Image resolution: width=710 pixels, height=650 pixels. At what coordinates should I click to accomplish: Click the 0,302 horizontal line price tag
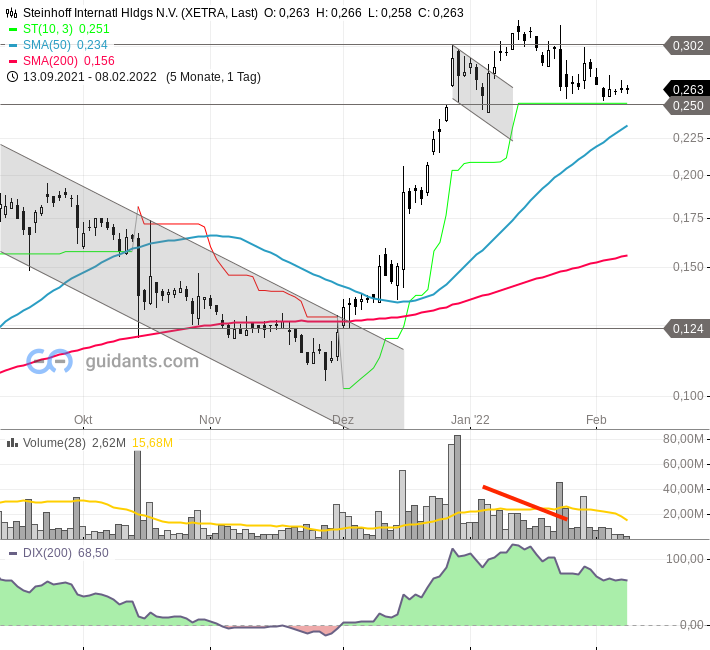(686, 46)
